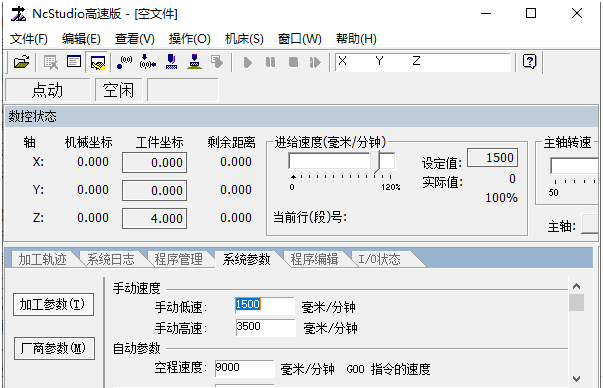Click the 手动速度 section heading

pyautogui.click(x=137, y=288)
